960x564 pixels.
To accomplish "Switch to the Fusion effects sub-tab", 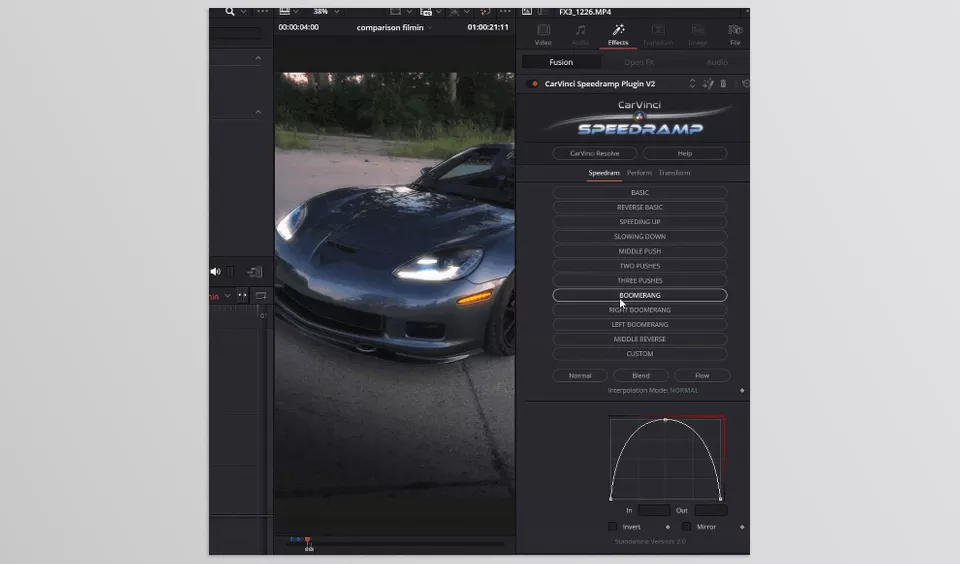I will (561, 62).
